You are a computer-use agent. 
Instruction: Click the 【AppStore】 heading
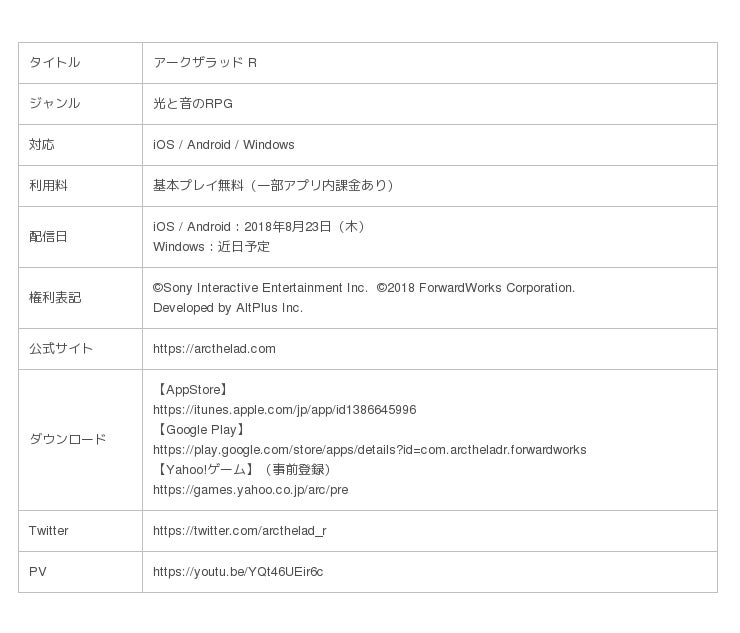[193, 390]
